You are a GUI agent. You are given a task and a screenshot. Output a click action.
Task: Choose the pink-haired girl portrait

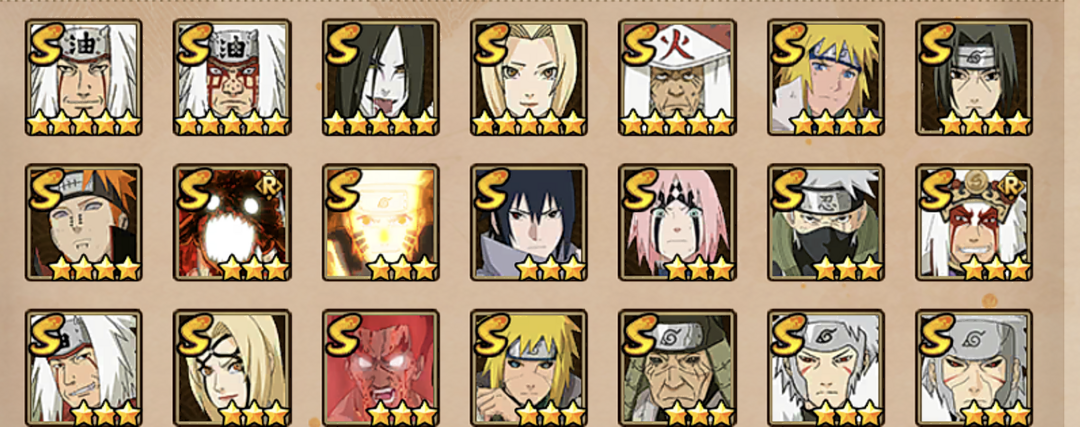click(x=677, y=222)
